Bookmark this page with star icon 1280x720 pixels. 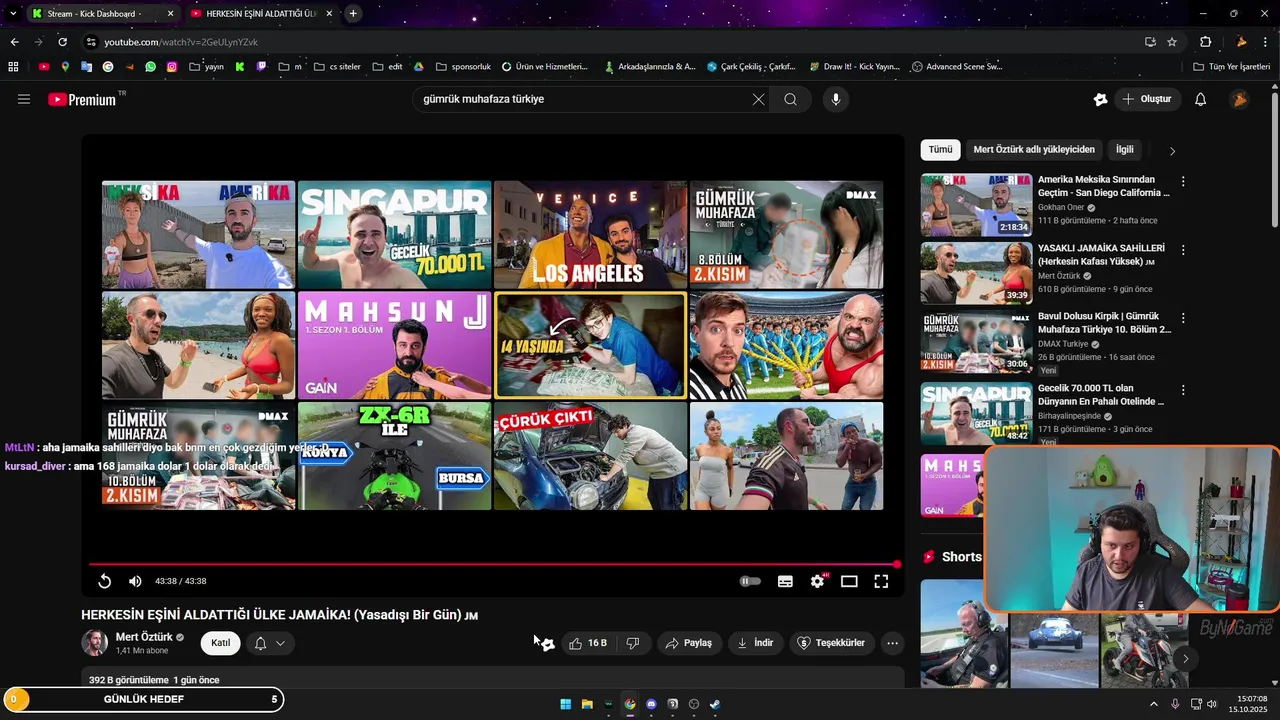[x=1172, y=42]
